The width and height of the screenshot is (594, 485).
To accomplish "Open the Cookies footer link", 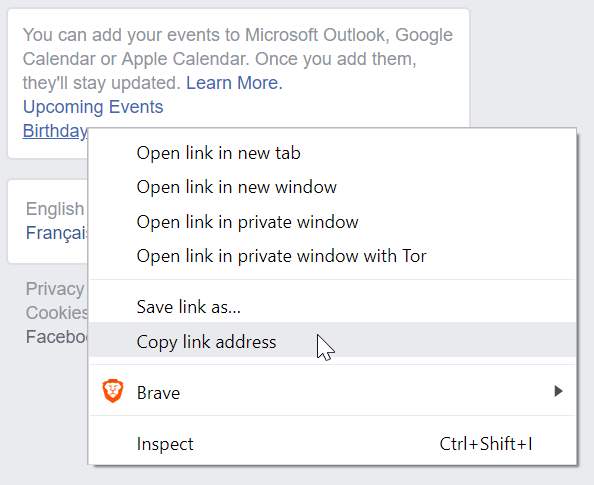I will (x=56, y=313).
